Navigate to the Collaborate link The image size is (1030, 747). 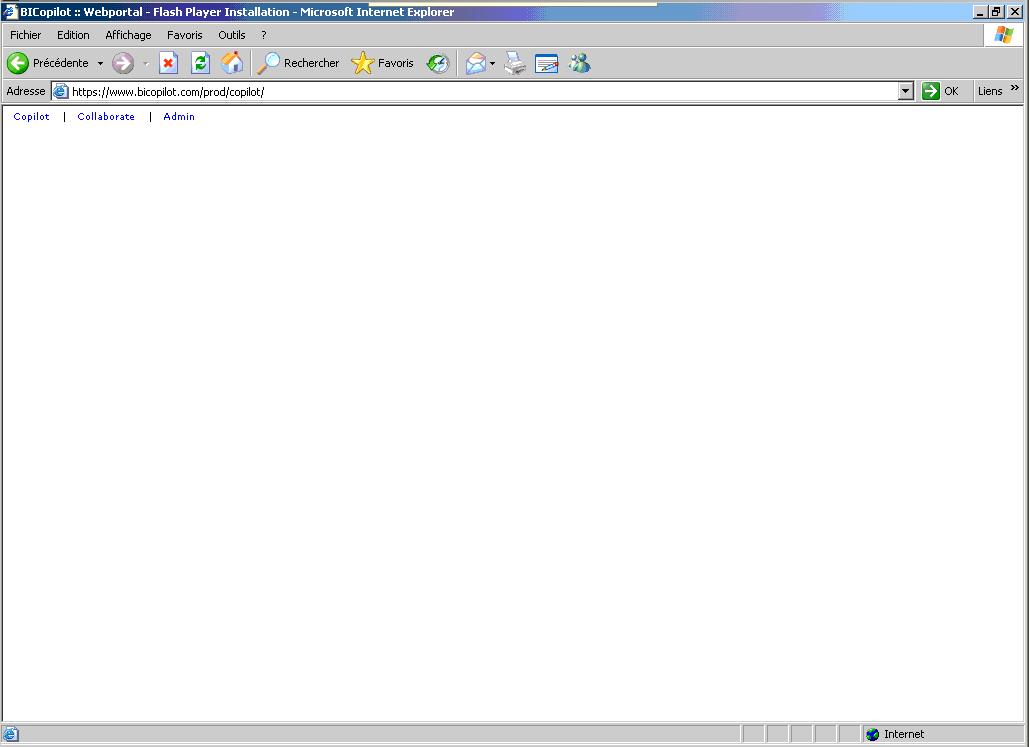[106, 116]
